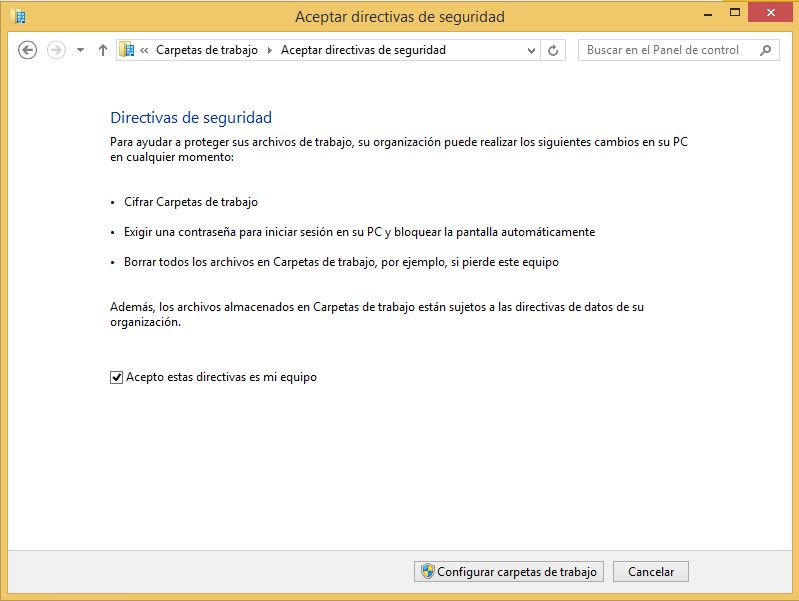Click the Forward navigation arrow
This screenshot has width=799, height=601.
(x=56, y=50)
